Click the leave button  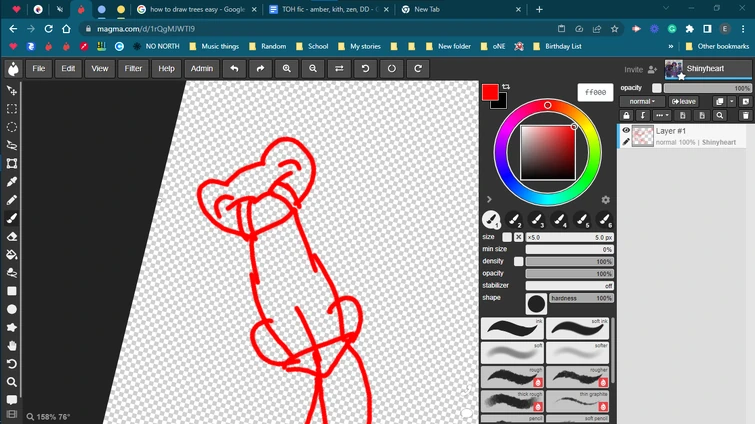coord(684,102)
